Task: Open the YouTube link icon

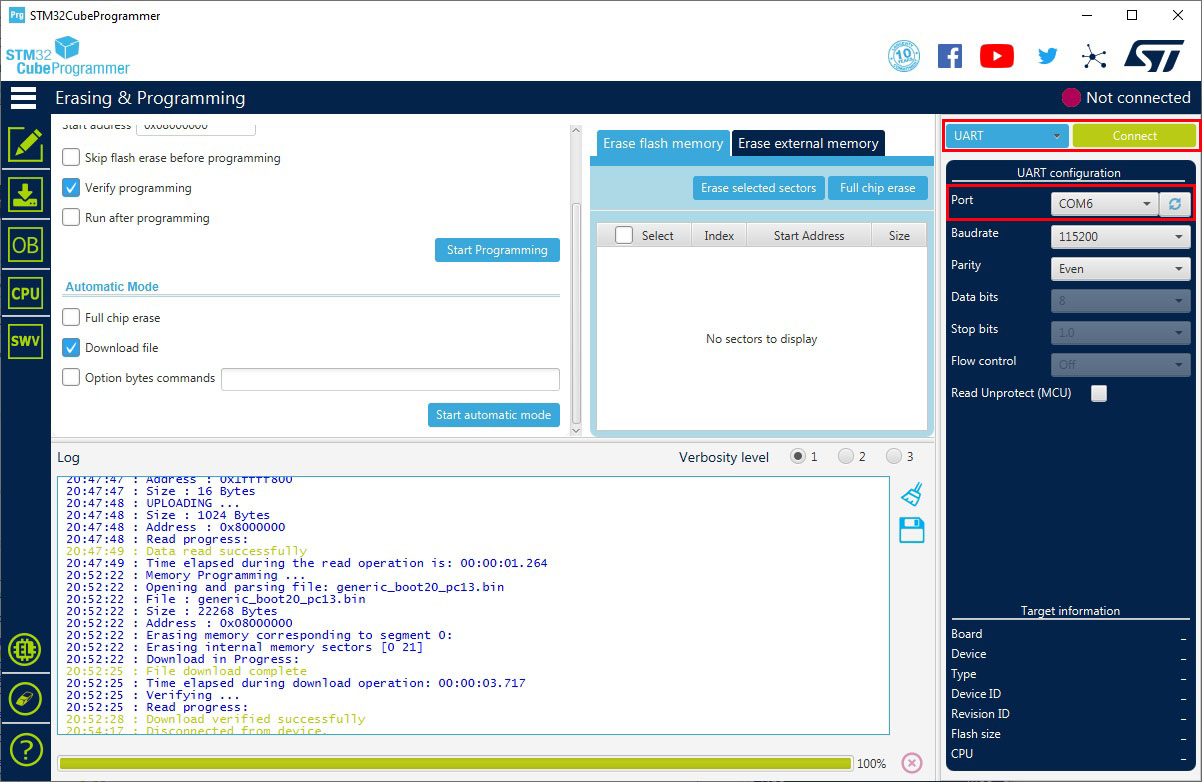Action: pos(997,56)
